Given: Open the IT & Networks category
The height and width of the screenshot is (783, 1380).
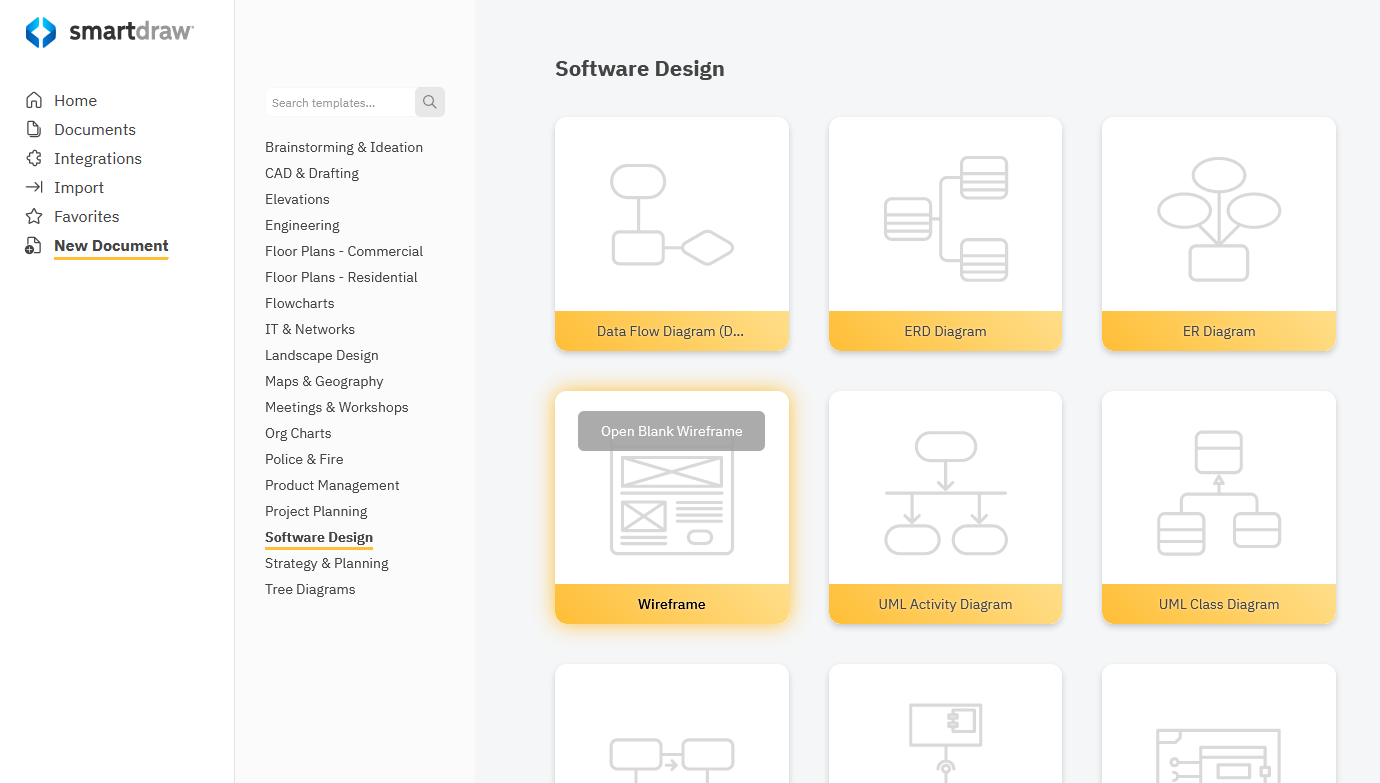Looking at the screenshot, I should (x=310, y=329).
